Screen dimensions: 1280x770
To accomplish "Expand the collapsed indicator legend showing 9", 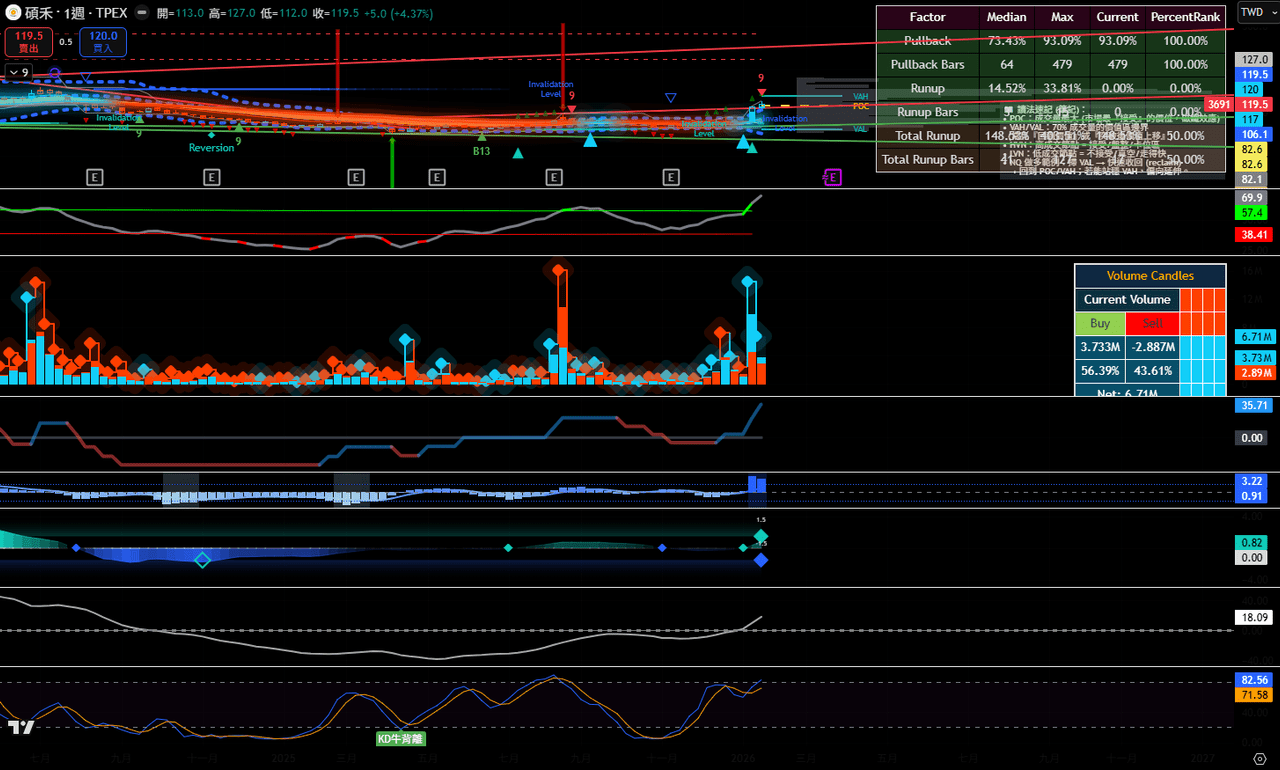I will (19, 72).
